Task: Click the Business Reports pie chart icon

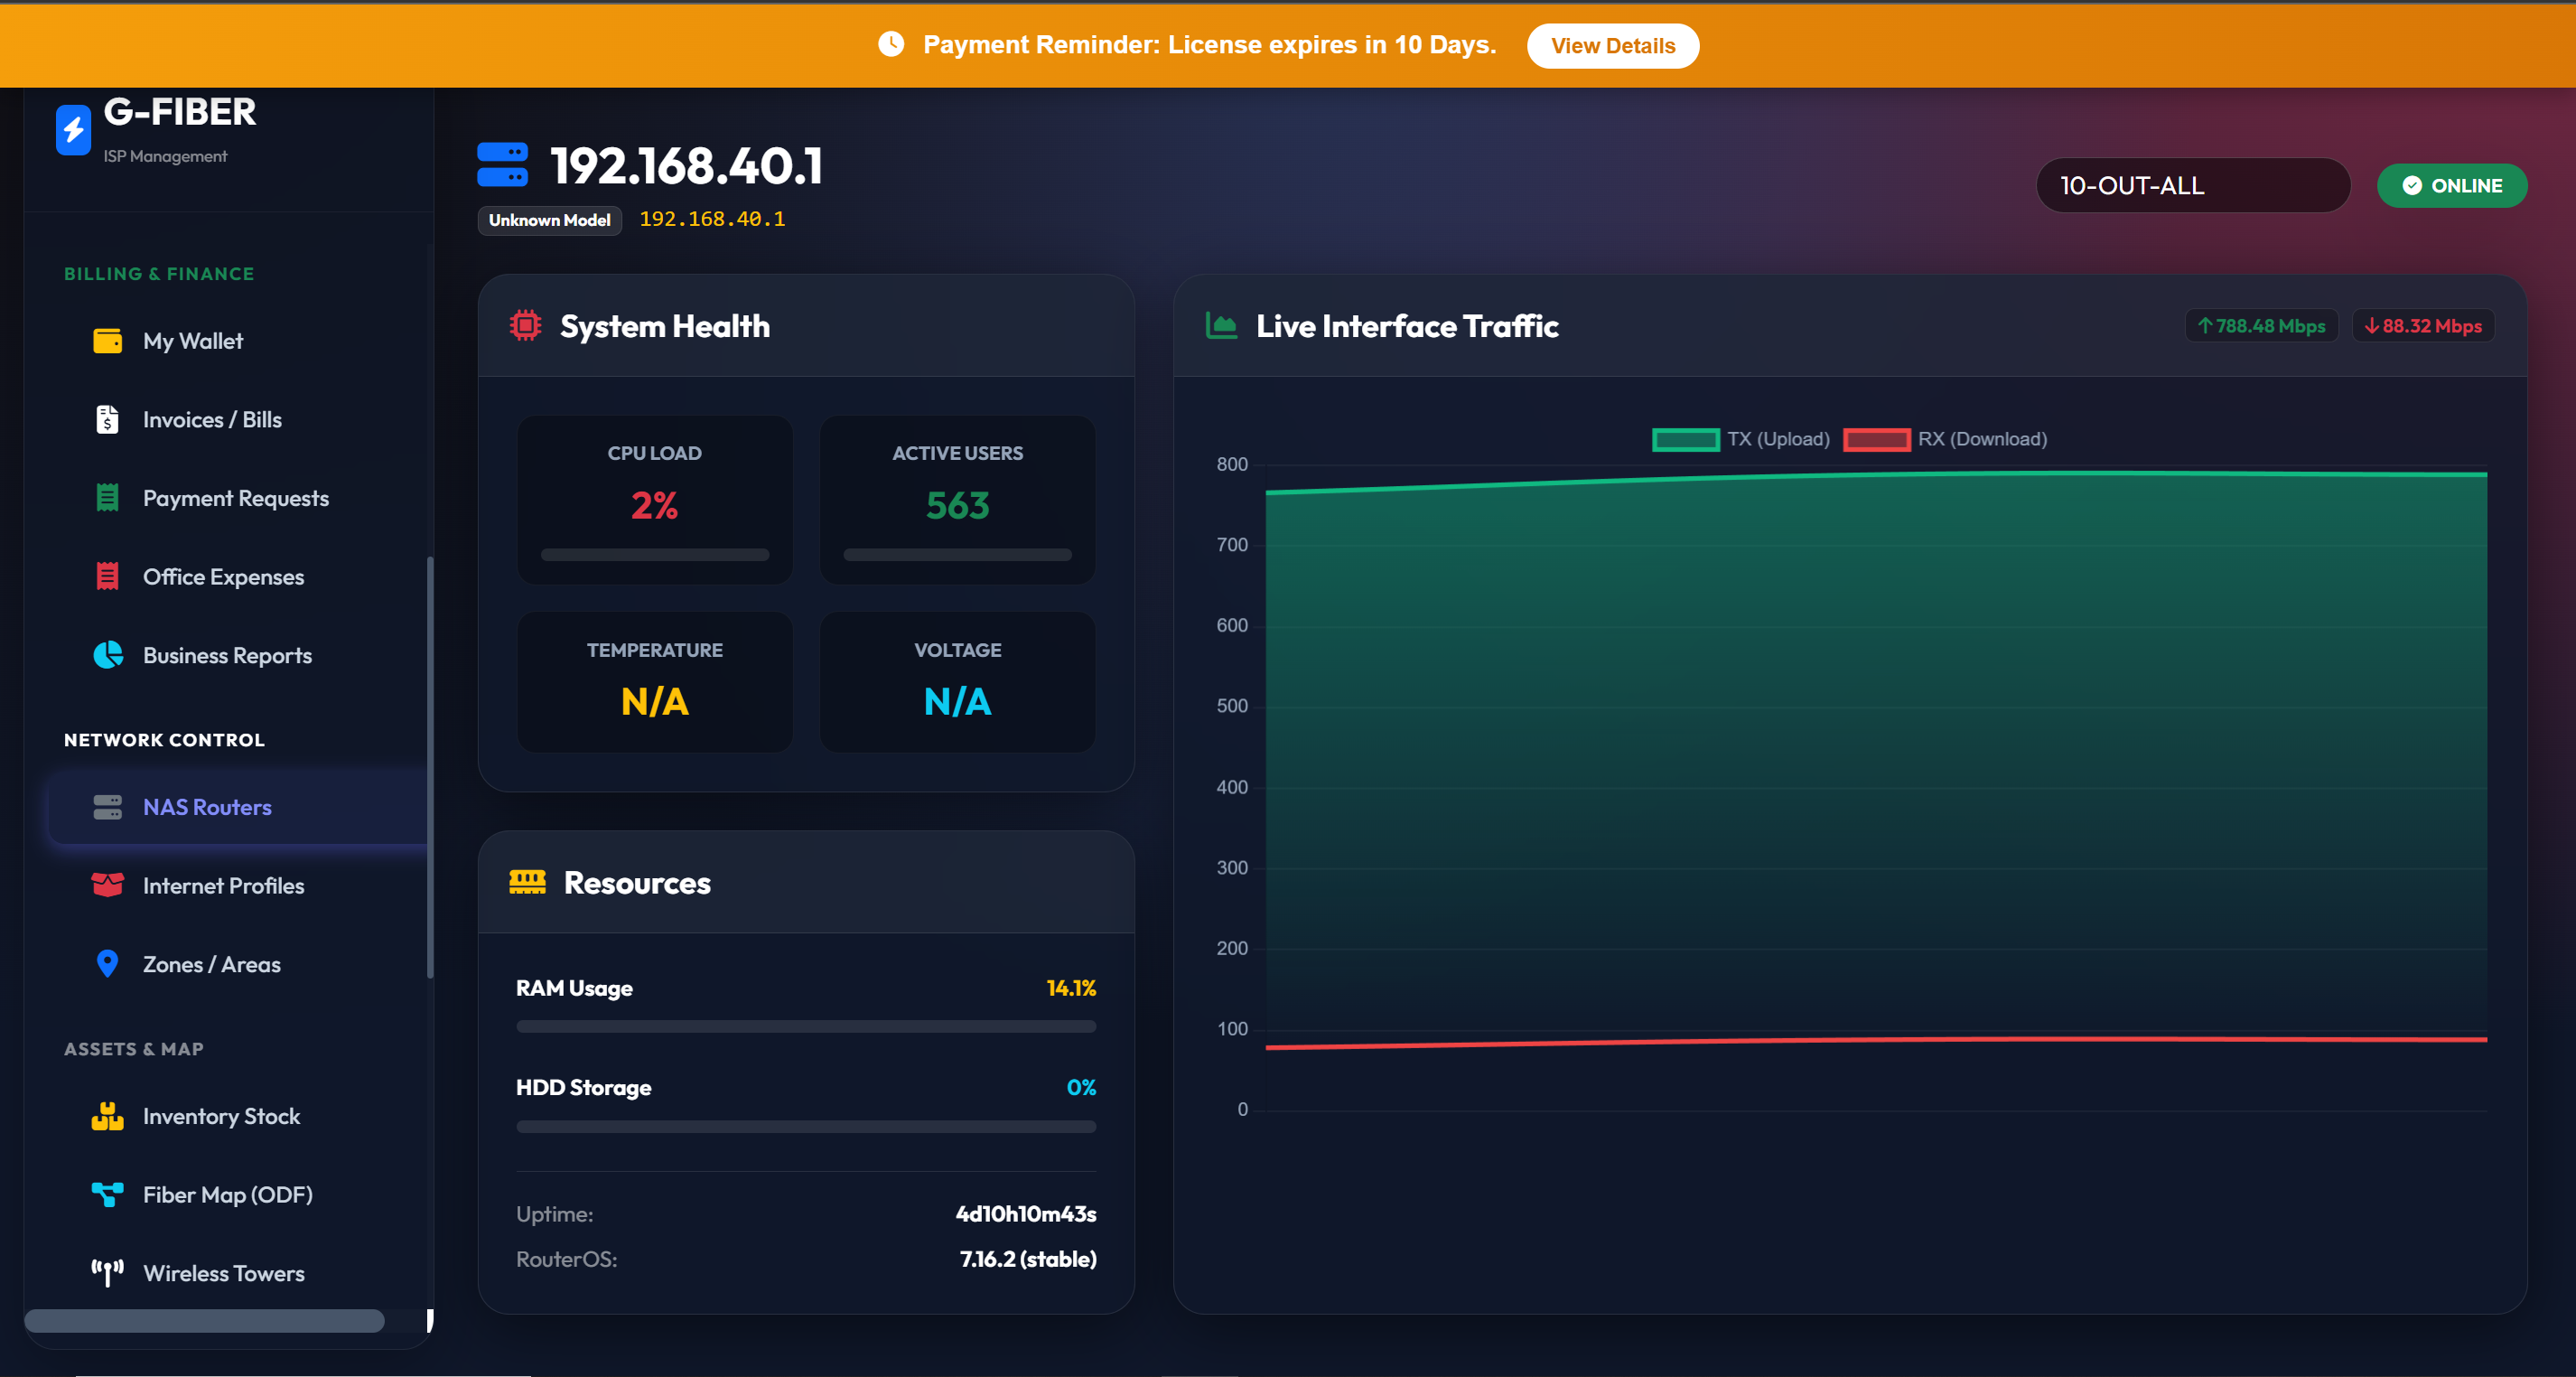Action: [x=107, y=655]
